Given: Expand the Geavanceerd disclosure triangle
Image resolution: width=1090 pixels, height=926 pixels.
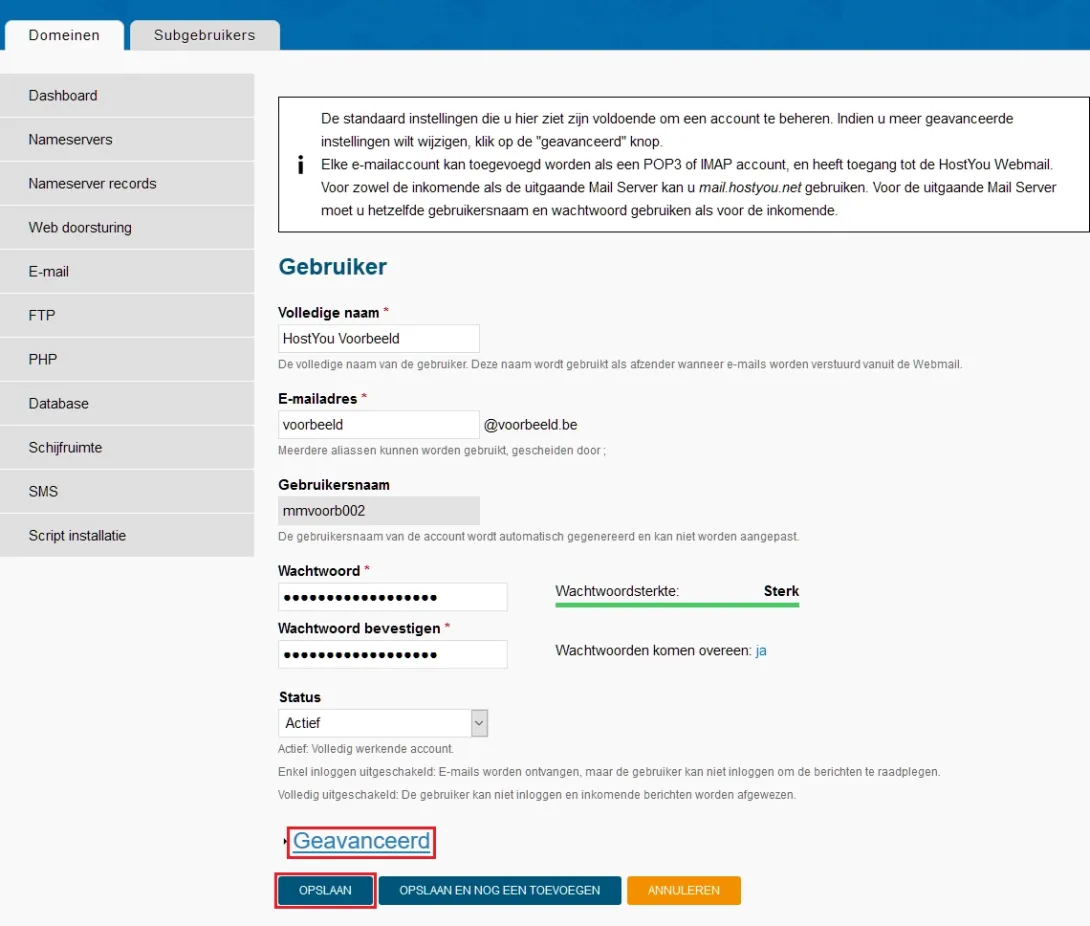Looking at the screenshot, I should pos(286,842).
